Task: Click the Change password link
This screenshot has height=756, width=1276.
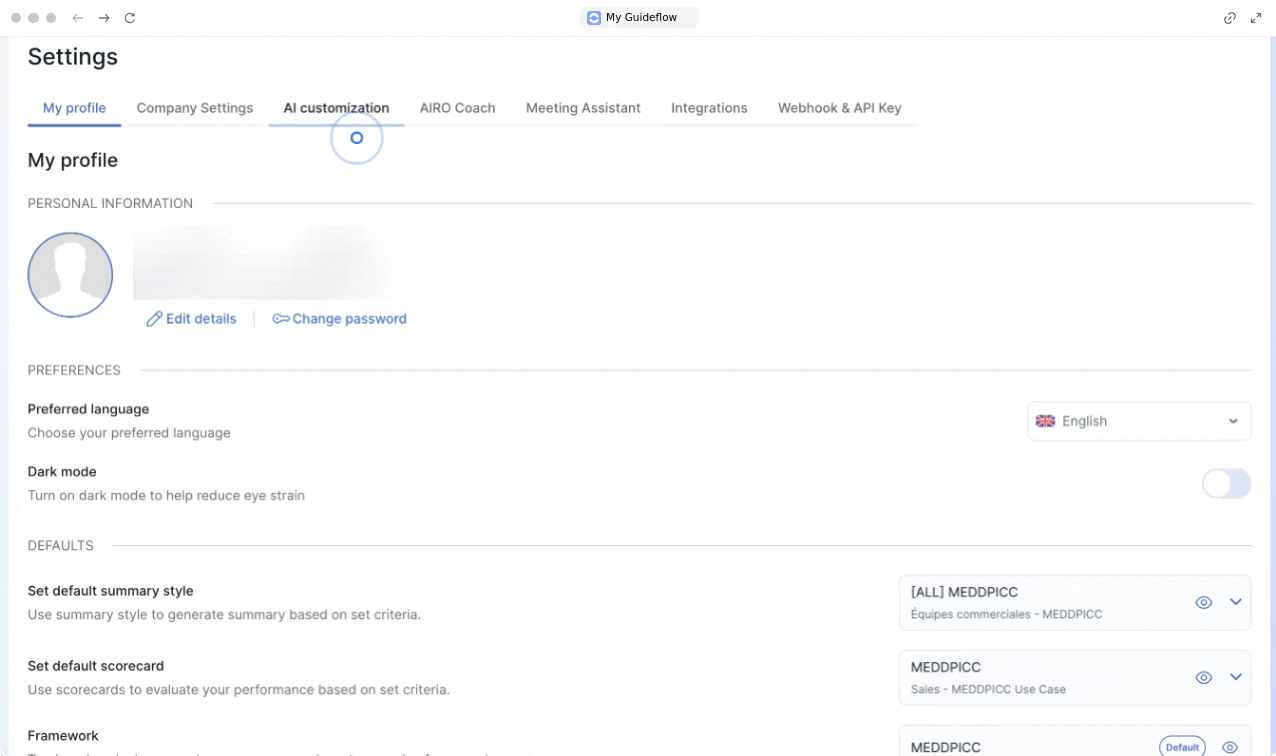Action: [349, 319]
